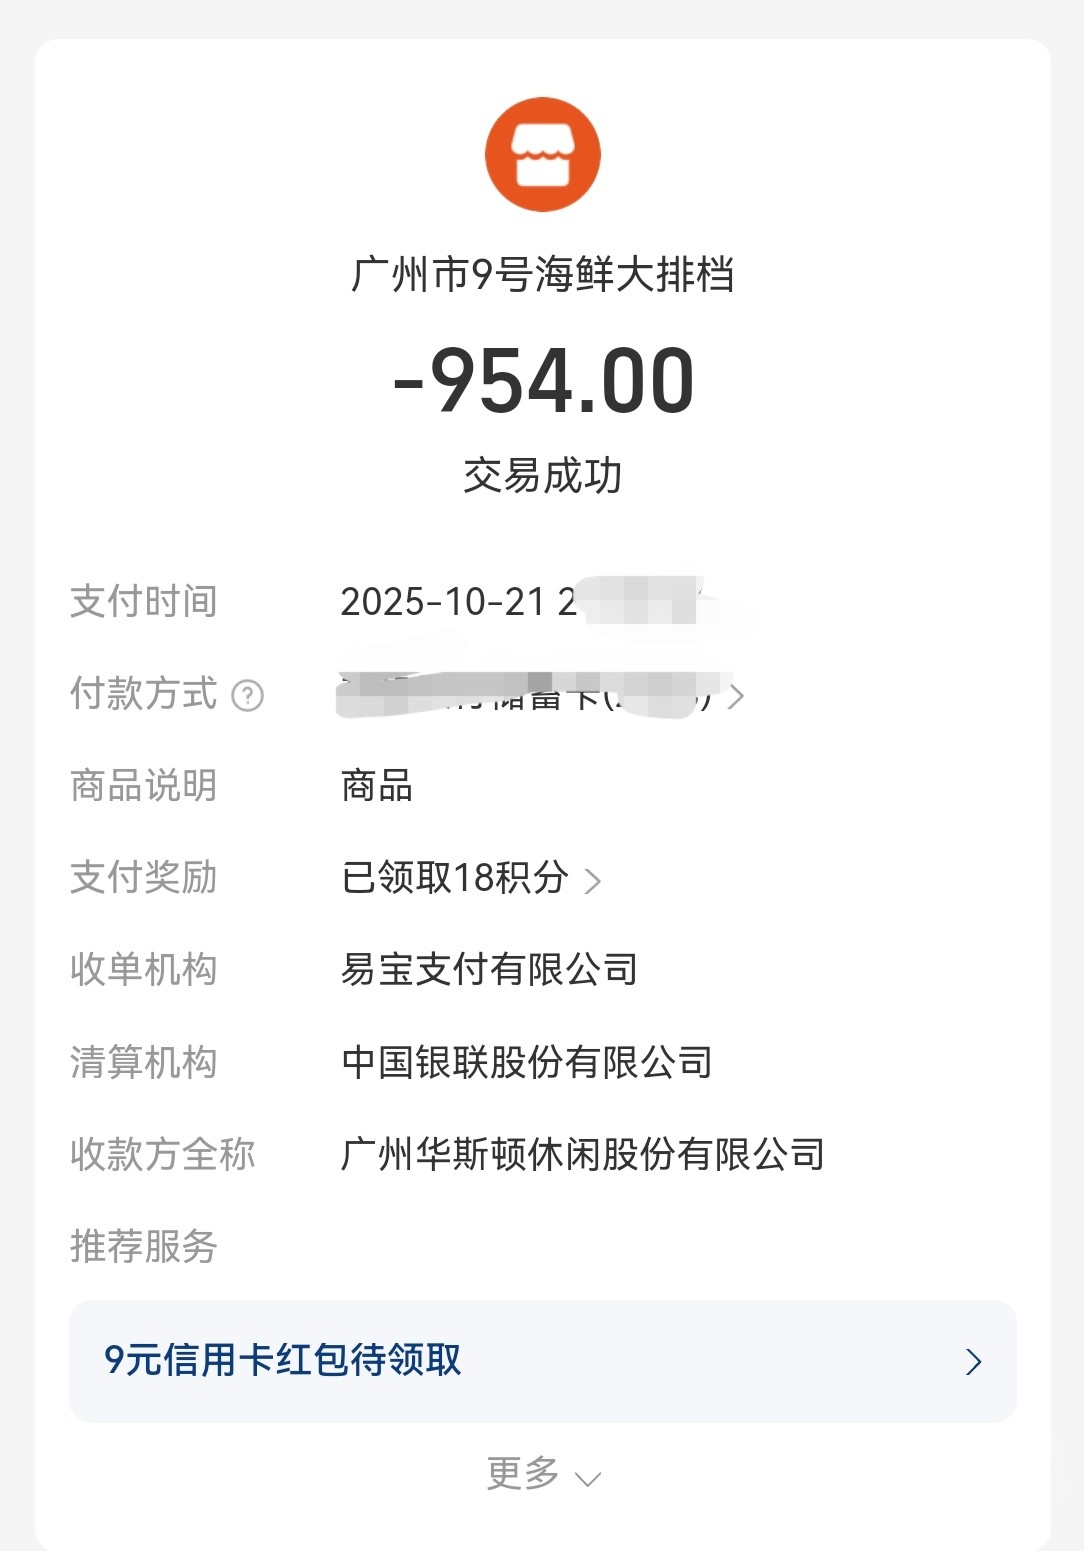
Task: Tap the clearing institution 中国银联股份有限公司
Action: pos(526,1062)
